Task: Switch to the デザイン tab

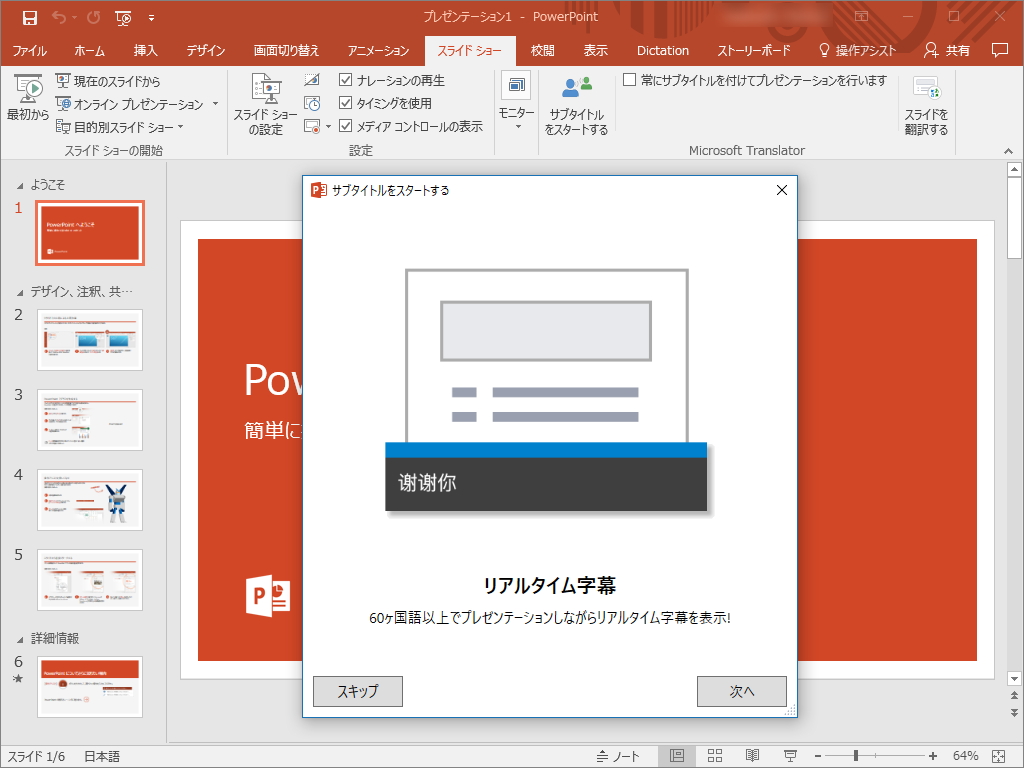Action: pos(206,51)
